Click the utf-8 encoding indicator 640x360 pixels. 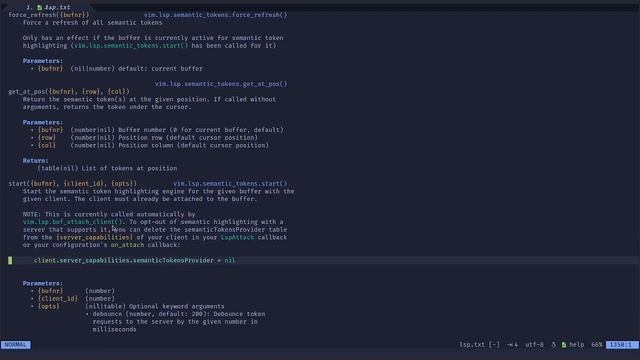(x=534, y=345)
